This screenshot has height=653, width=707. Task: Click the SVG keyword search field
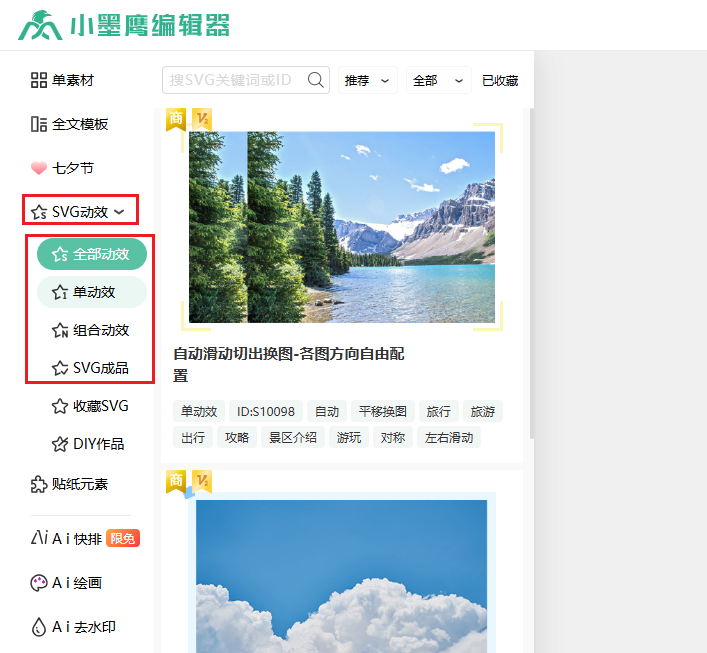[x=235, y=81]
